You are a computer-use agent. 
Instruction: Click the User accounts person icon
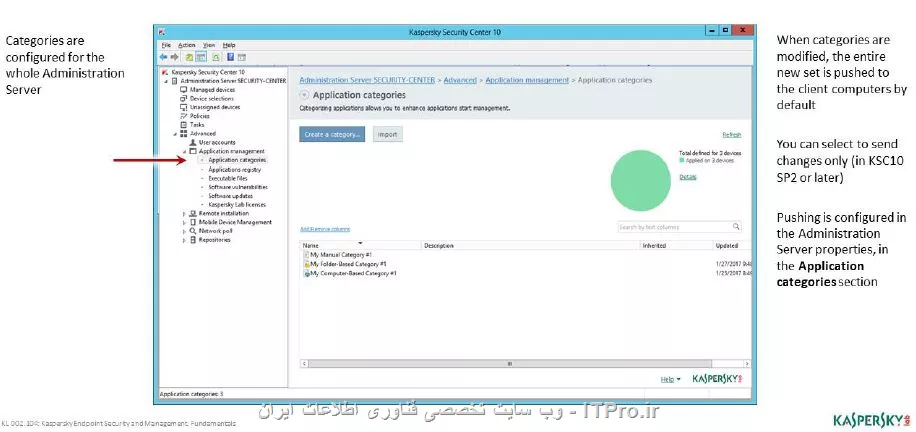pos(193,142)
